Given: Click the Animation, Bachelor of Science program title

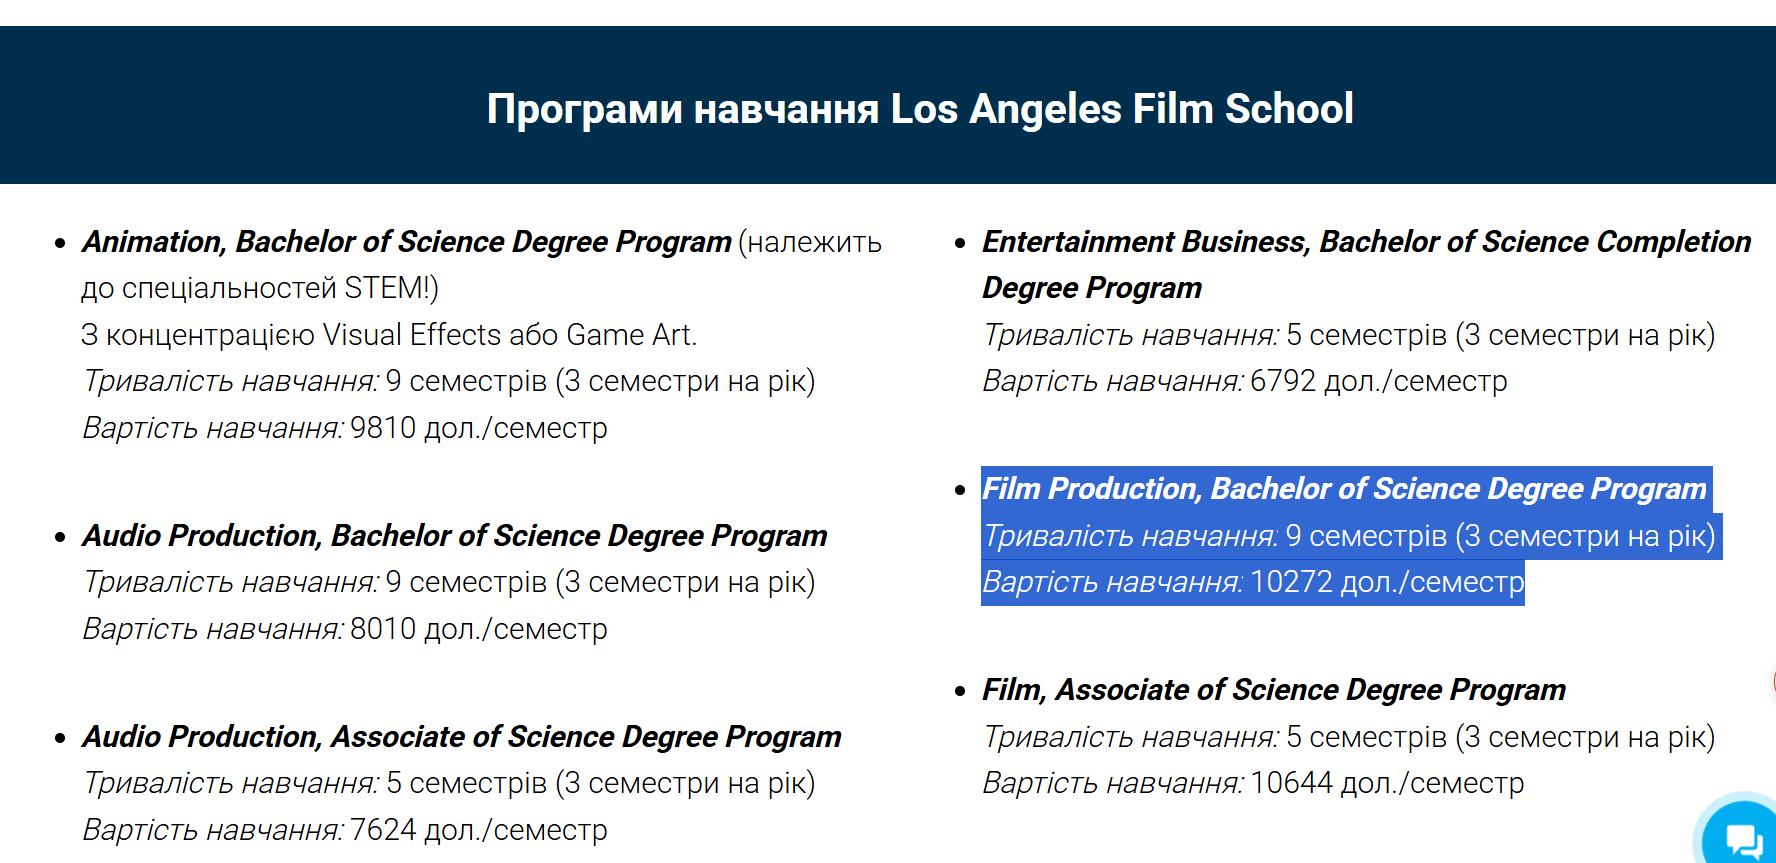Looking at the screenshot, I should pyautogui.click(x=407, y=242).
